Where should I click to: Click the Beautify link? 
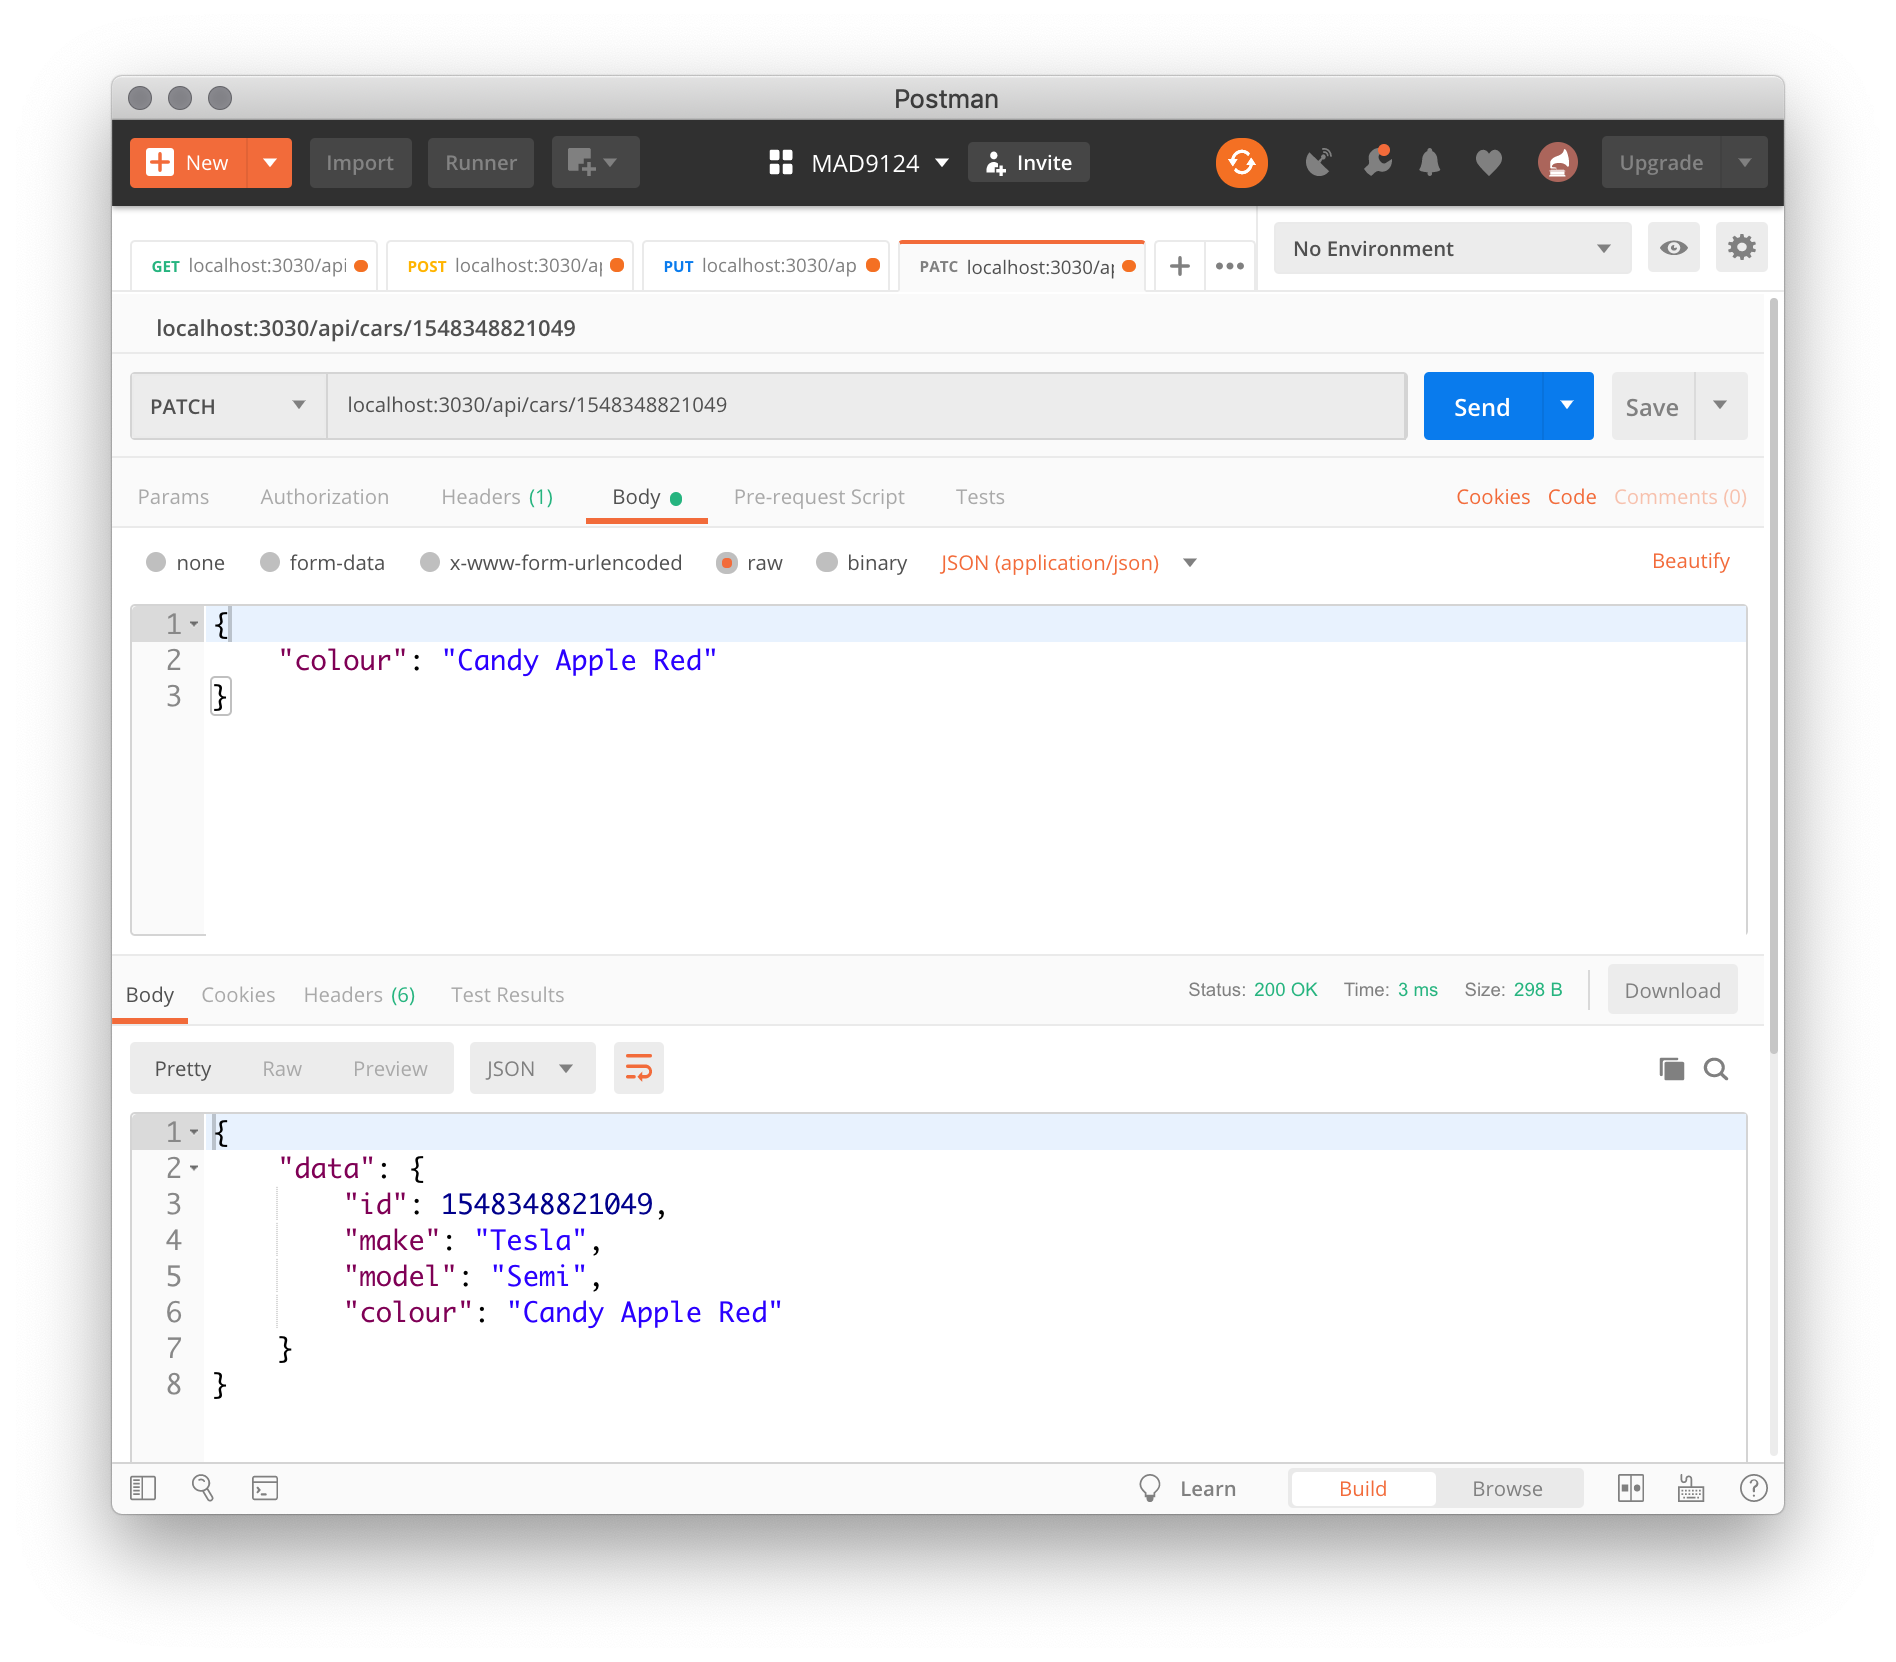coord(1690,561)
